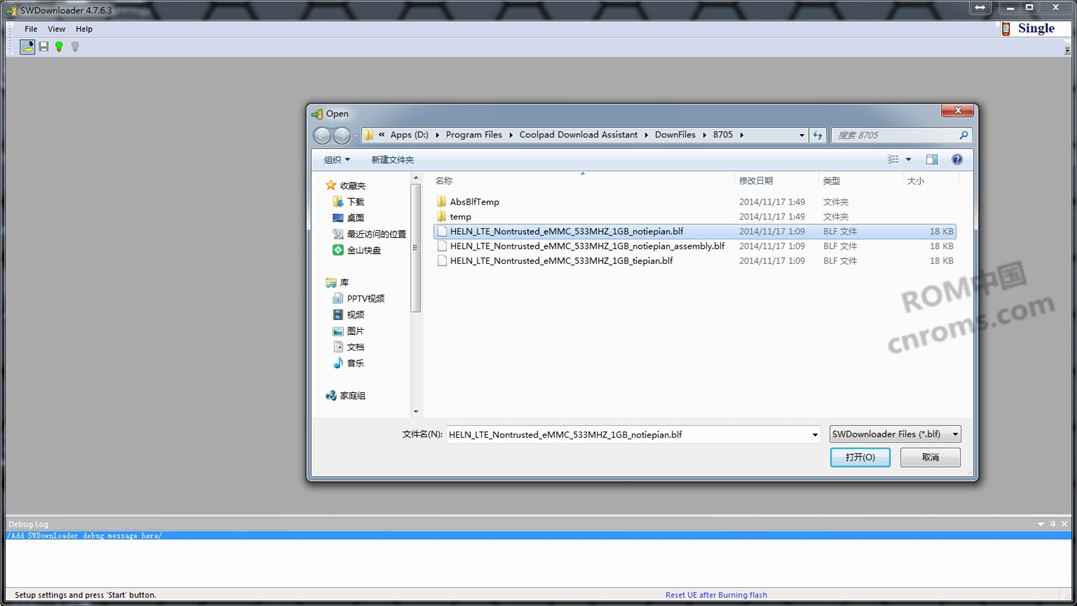
Task: Click the open BLF file toolbar icon
Action: click(x=27, y=47)
